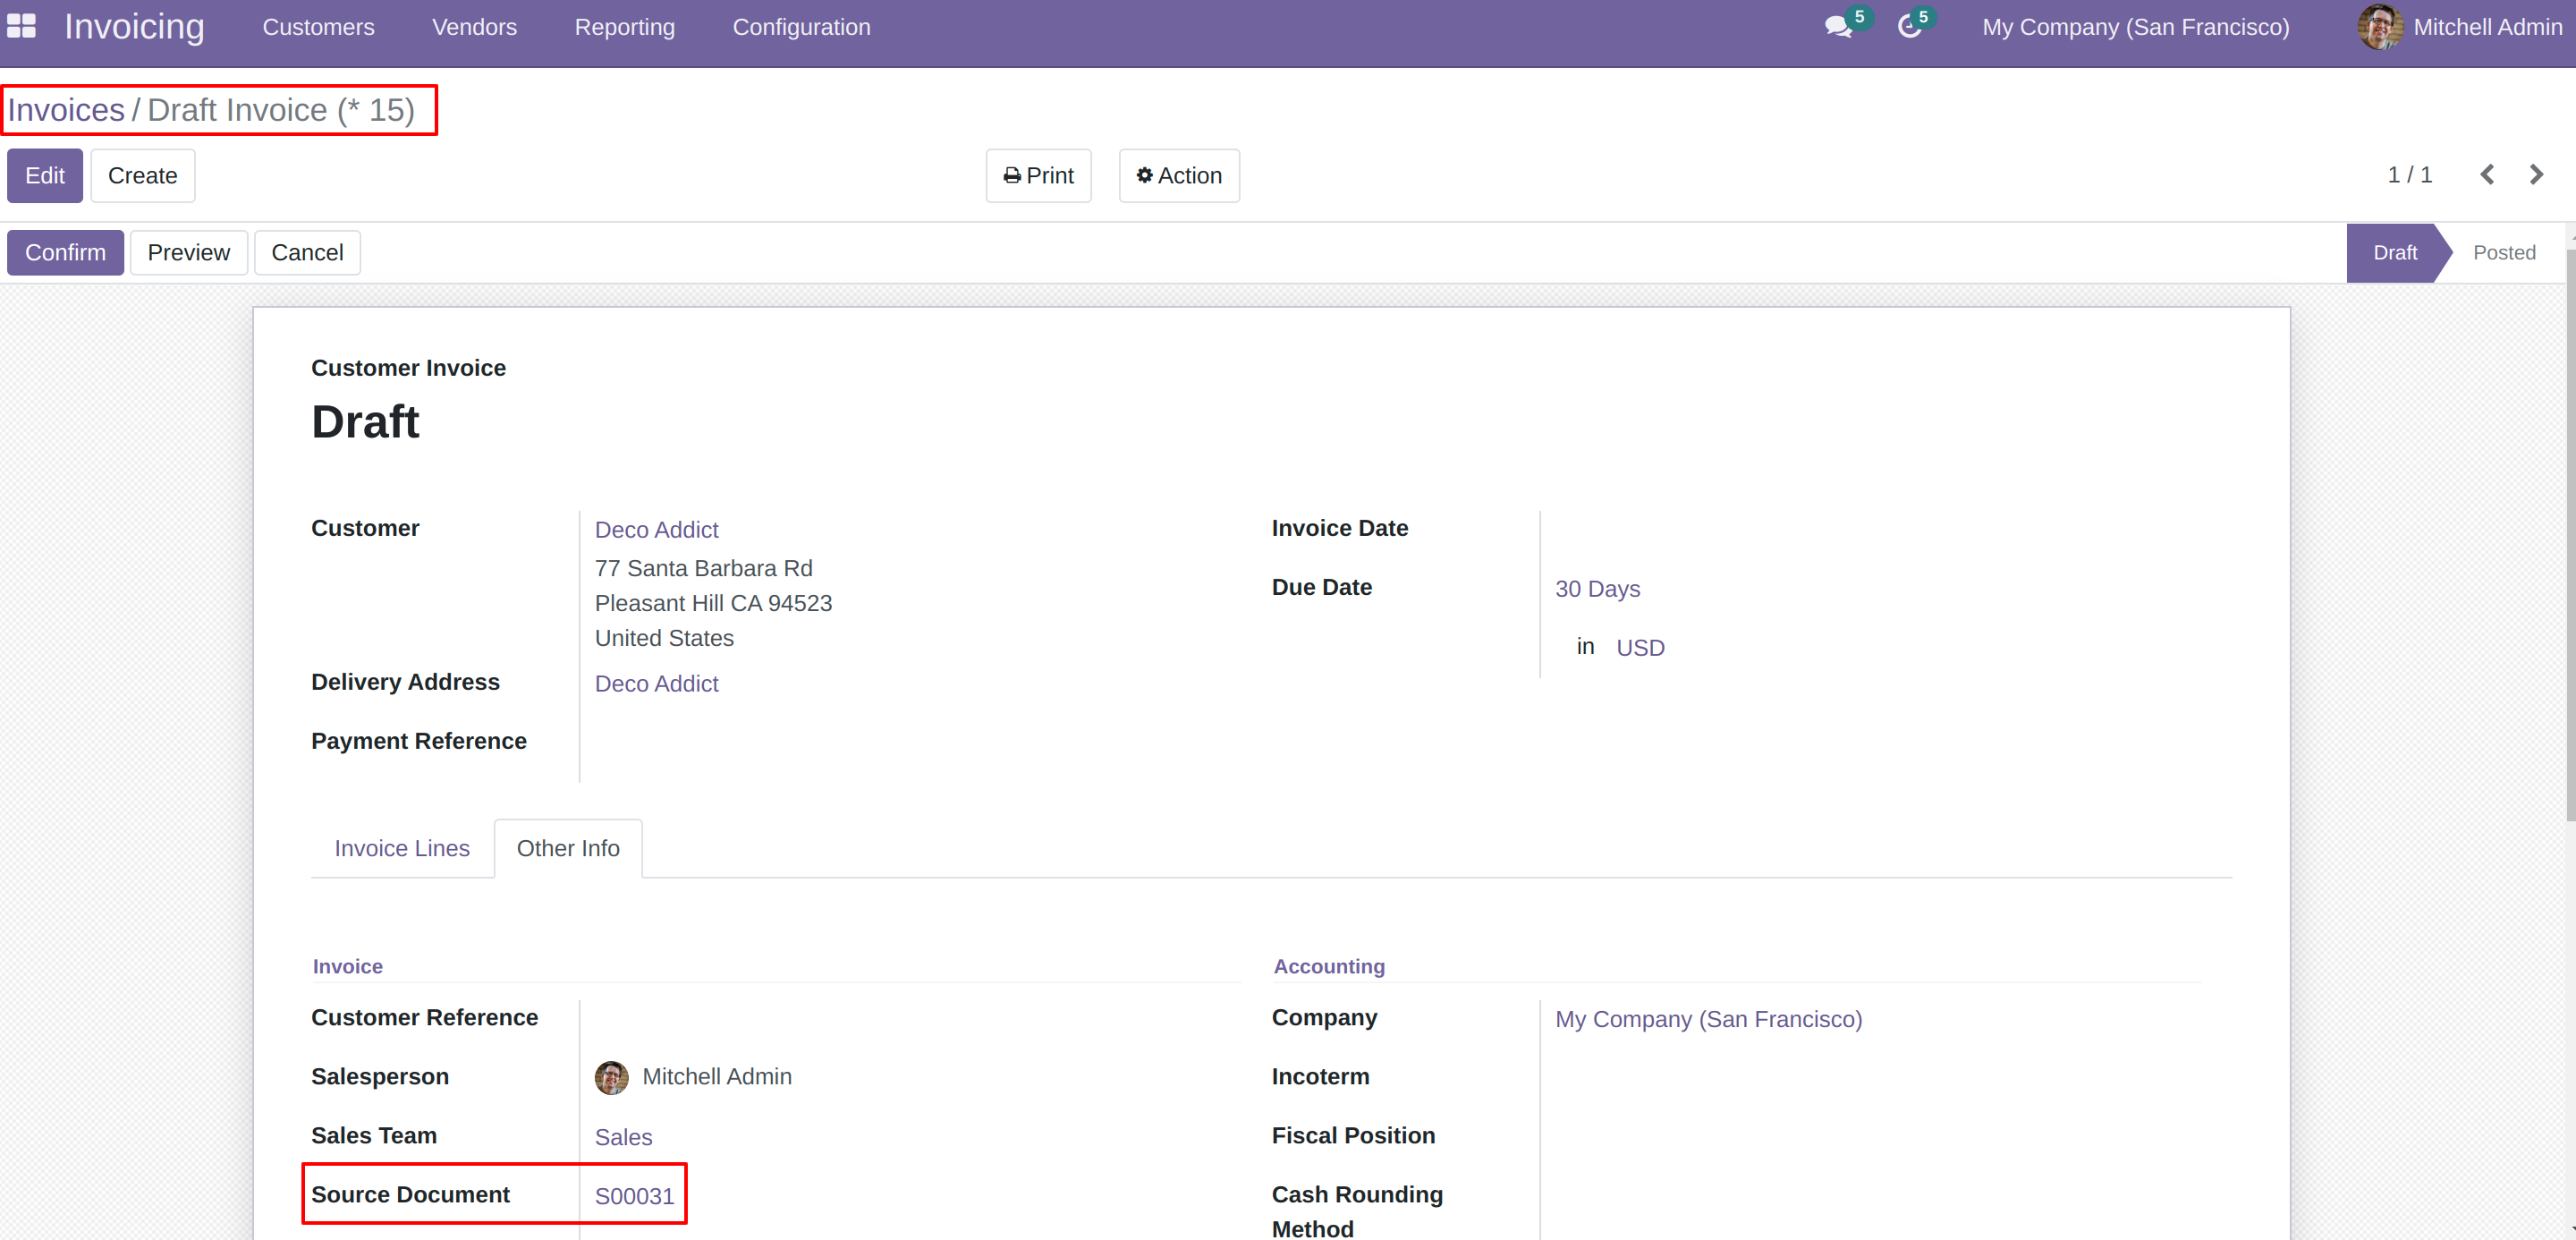Open the Reporting menu

[x=624, y=27]
